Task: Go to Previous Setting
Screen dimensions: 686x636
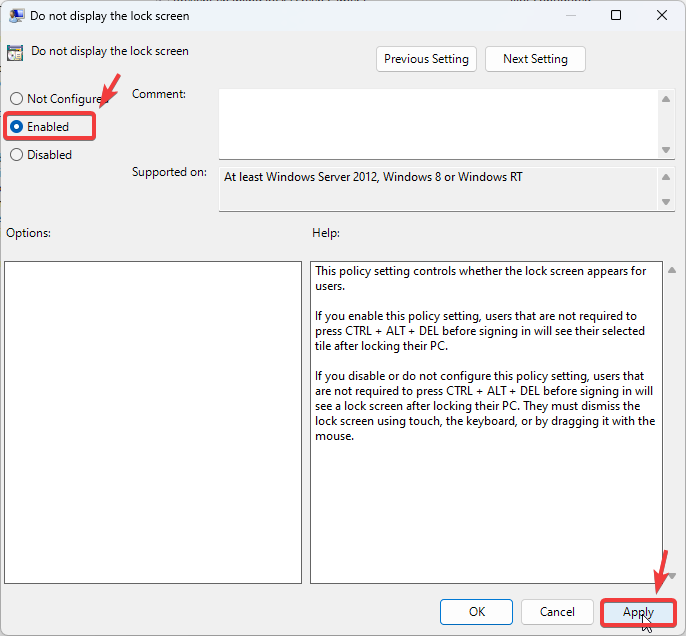Action: point(426,59)
